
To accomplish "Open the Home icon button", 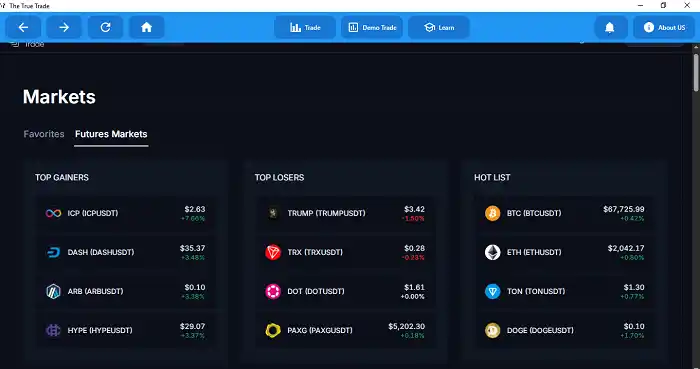I will coord(146,27).
